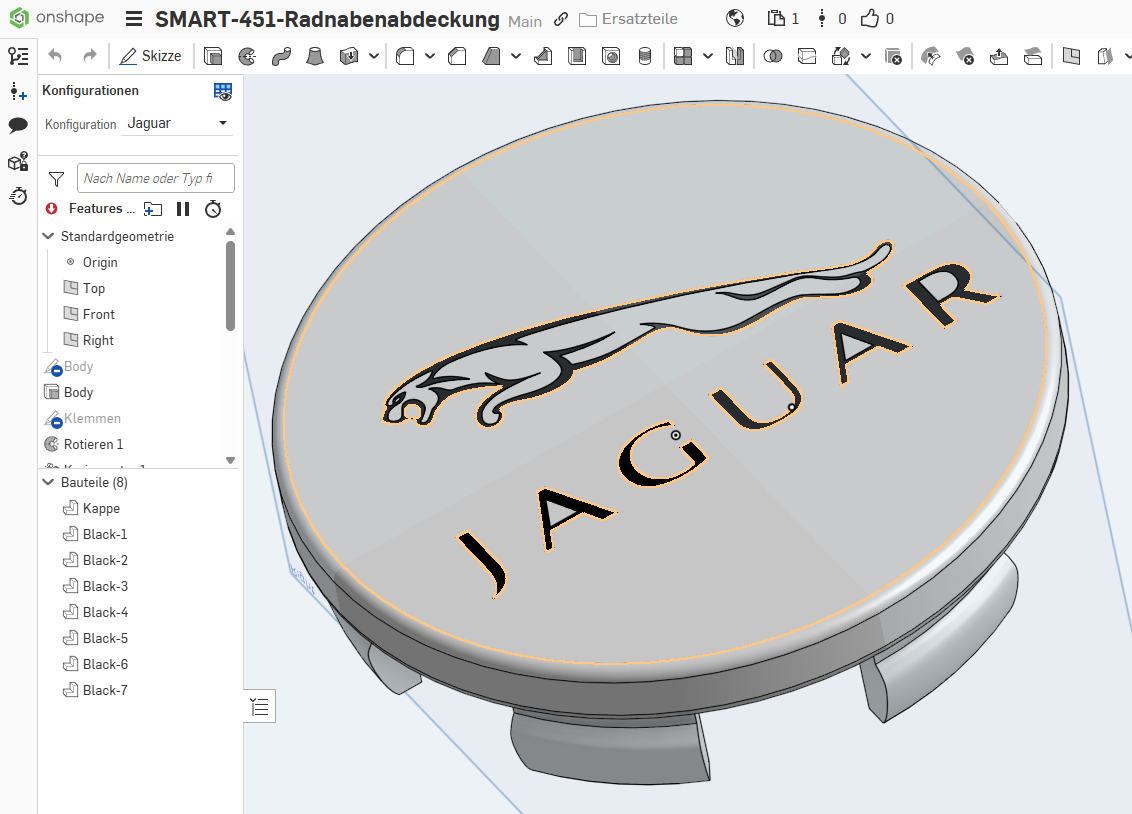The image size is (1132, 814).
Task: Open the versions and history icon
Action: click(x=822, y=19)
